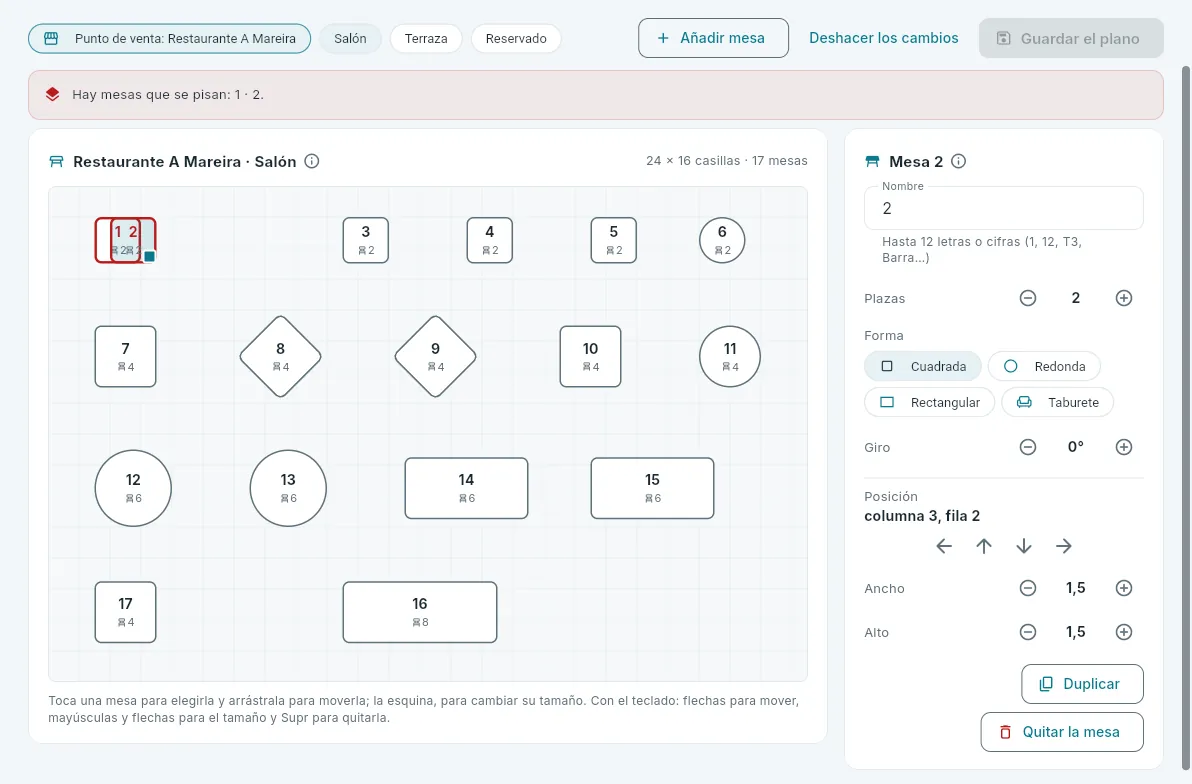The height and width of the screenshot is (784, 1192).
Task: Click the resize handle on table 2
Action: click(150, 256)
